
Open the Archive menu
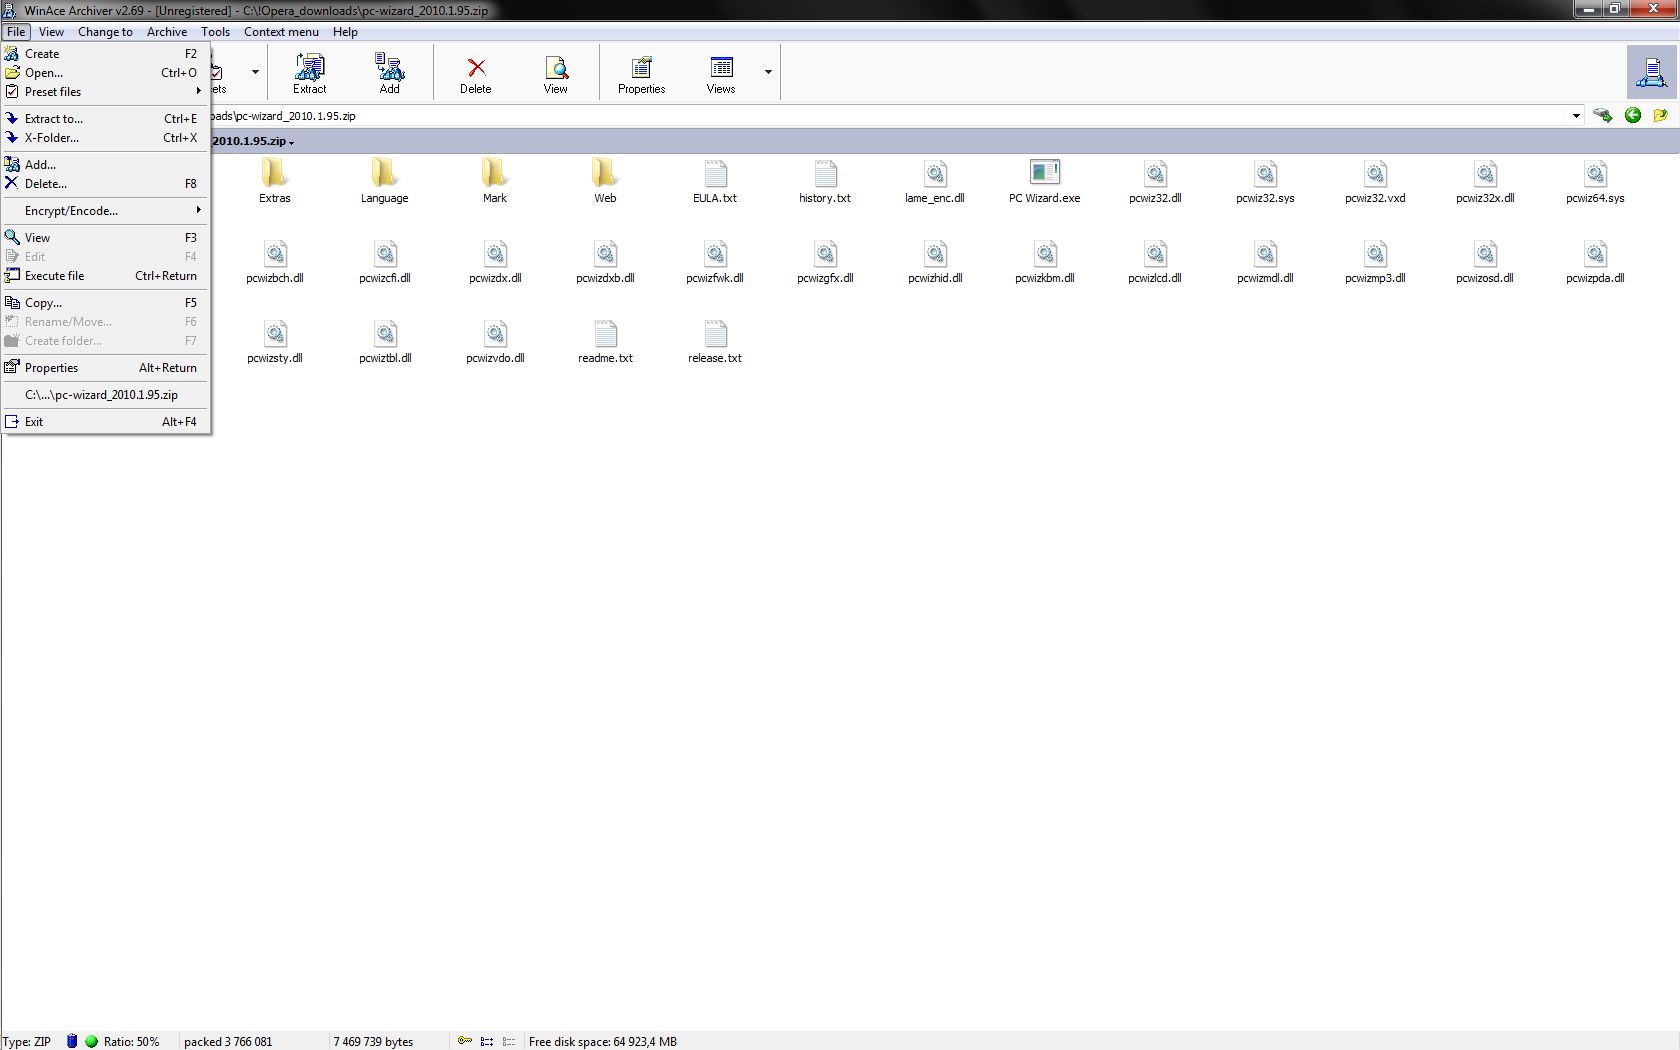tap(167, 32)
